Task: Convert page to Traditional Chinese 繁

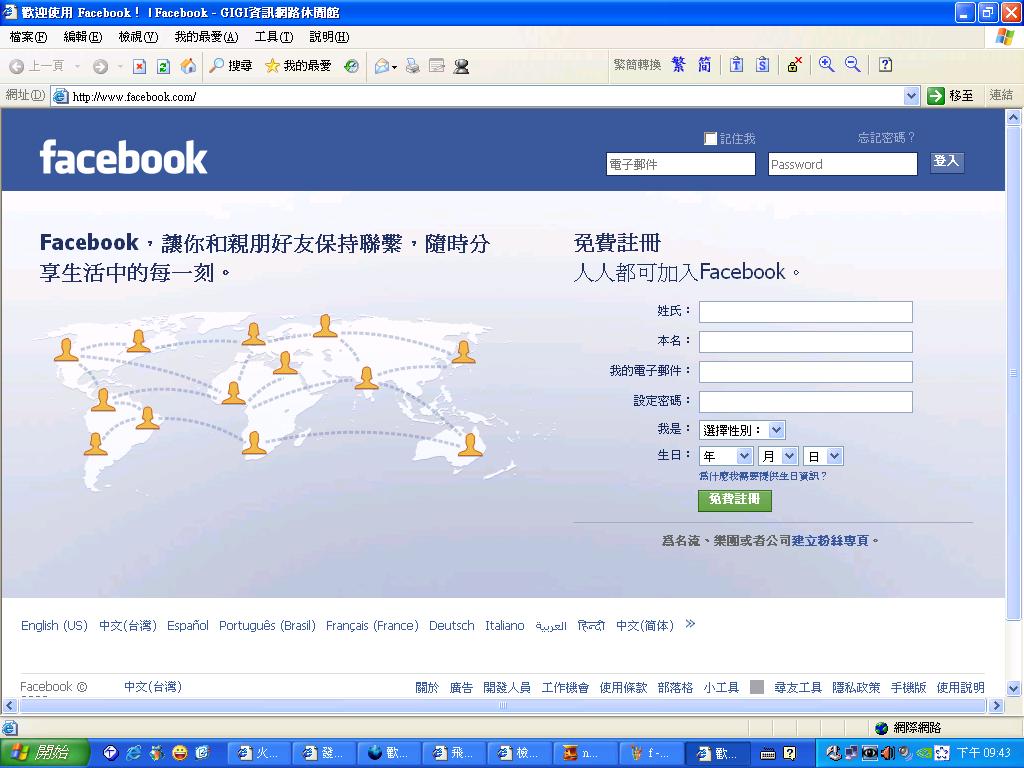Action: [679, 65]
